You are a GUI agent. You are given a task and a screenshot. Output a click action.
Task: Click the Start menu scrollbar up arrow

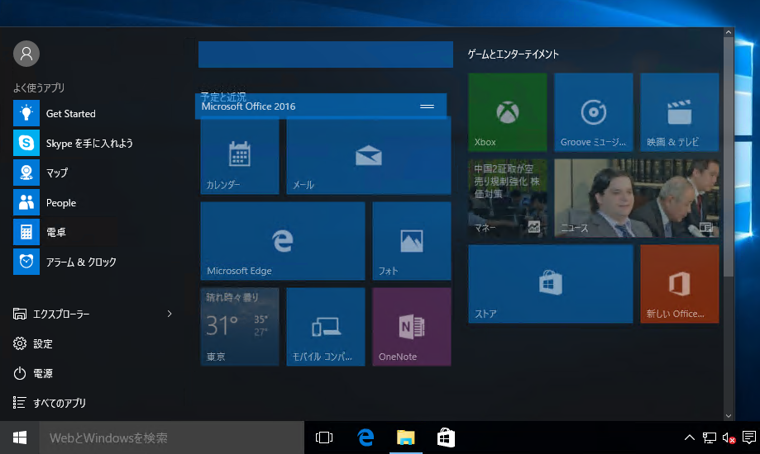728,32
